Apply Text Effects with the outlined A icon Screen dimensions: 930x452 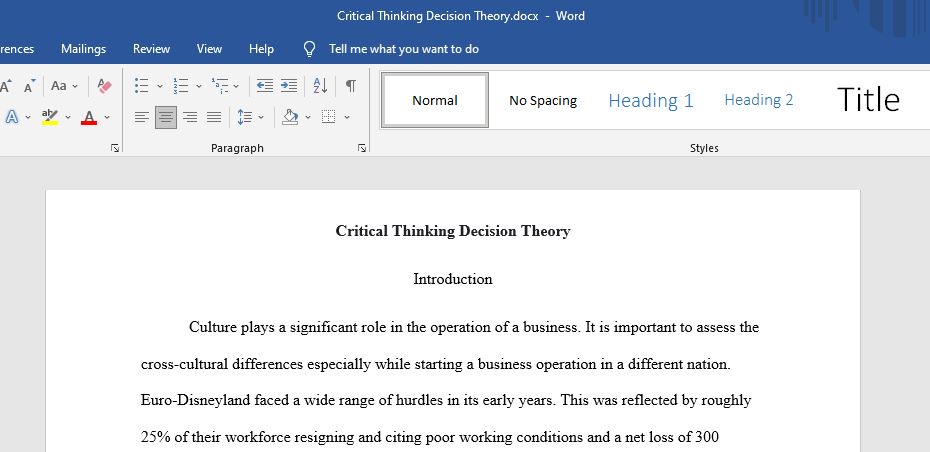pos(11,117)
